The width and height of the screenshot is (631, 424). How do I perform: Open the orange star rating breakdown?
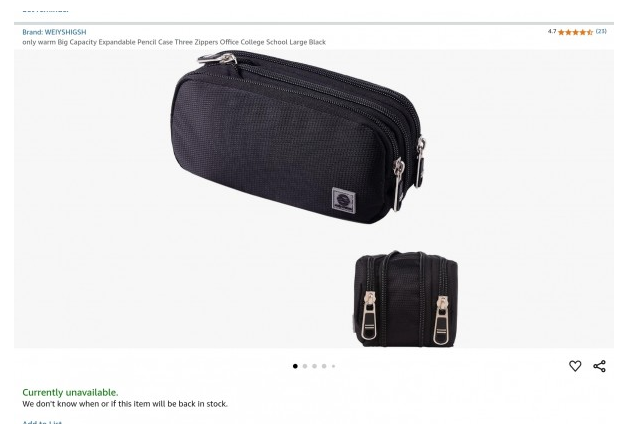pyautogui.click(x=575, y=32)
